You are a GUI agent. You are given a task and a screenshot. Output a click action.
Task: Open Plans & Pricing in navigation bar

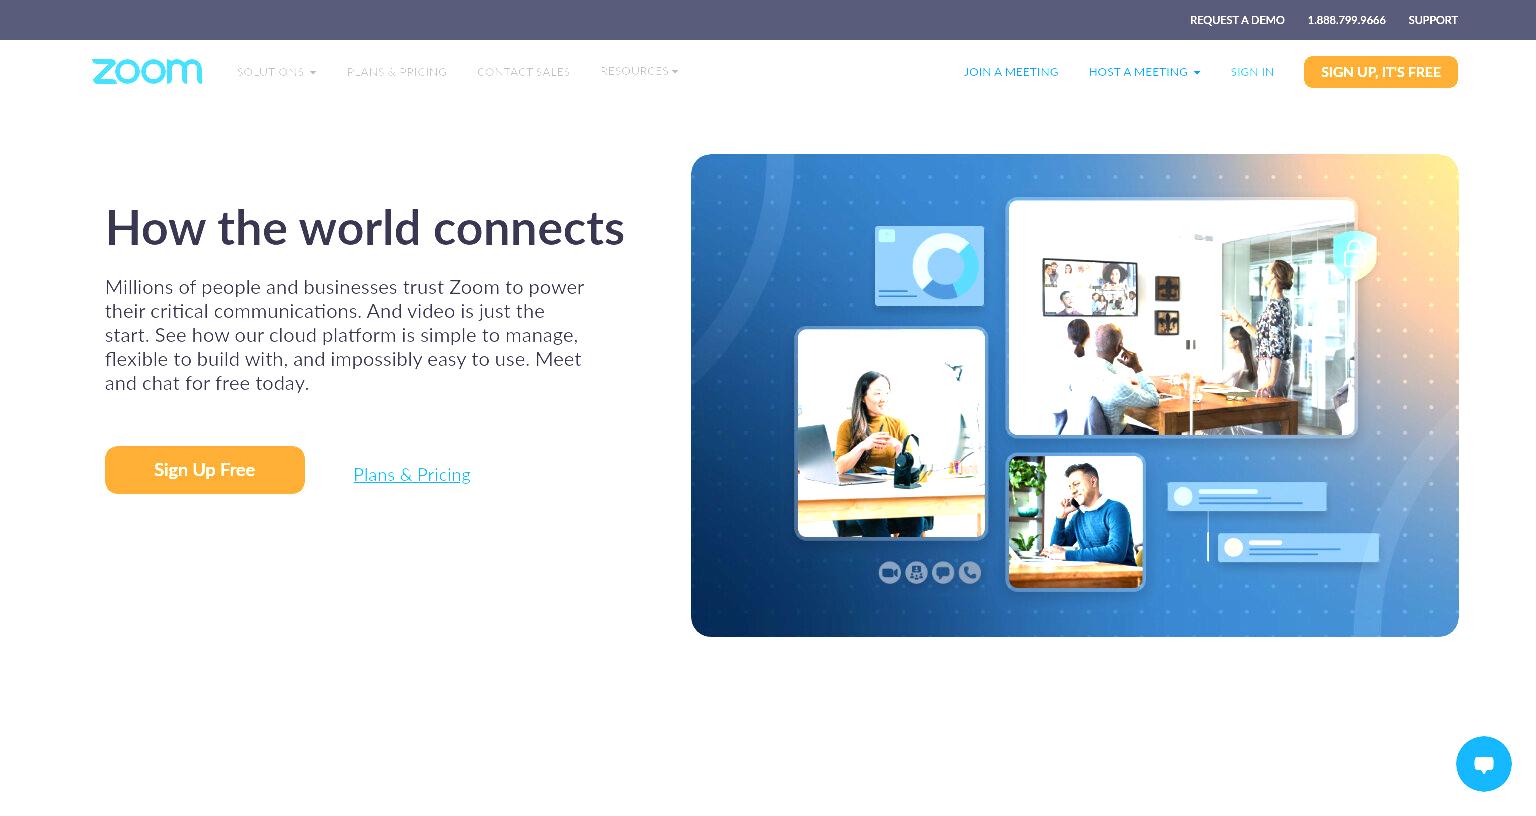(x=397, y=72)
